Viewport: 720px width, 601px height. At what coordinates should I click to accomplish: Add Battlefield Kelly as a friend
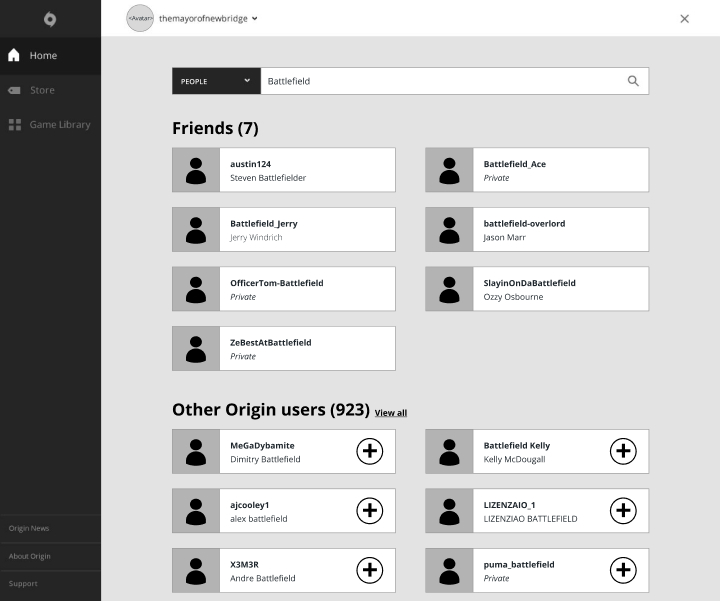coord(623,452)
